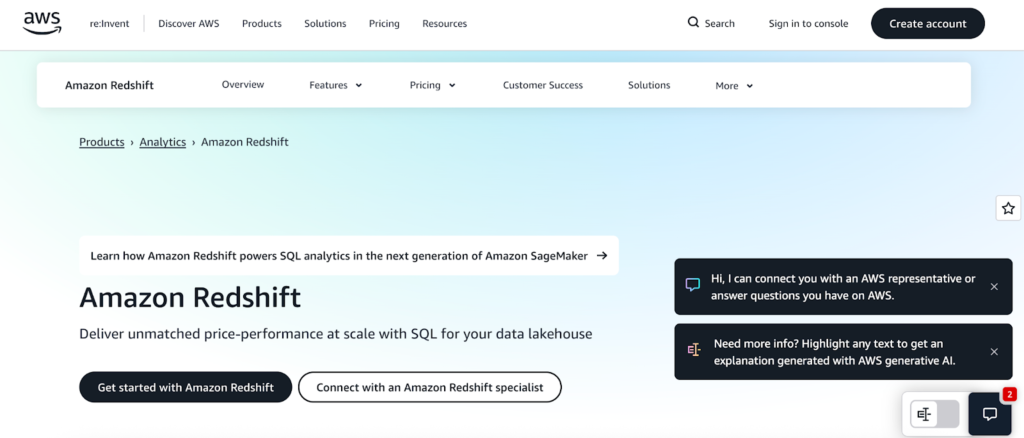
Task: Open the Analytics breadcrumb link
Action: (163, 142)
